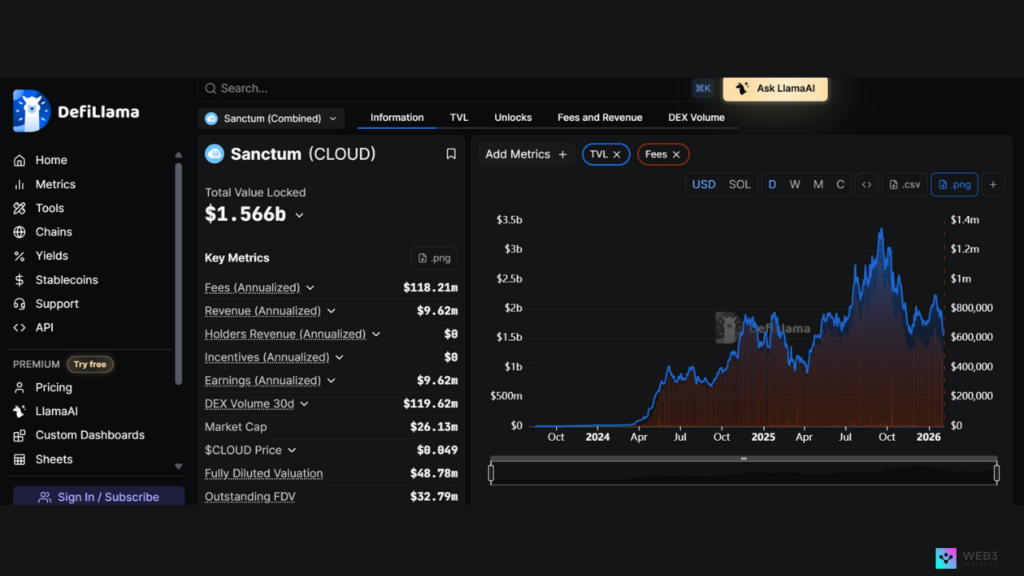Click the Ask LlamaAI button

click(775, 88)
